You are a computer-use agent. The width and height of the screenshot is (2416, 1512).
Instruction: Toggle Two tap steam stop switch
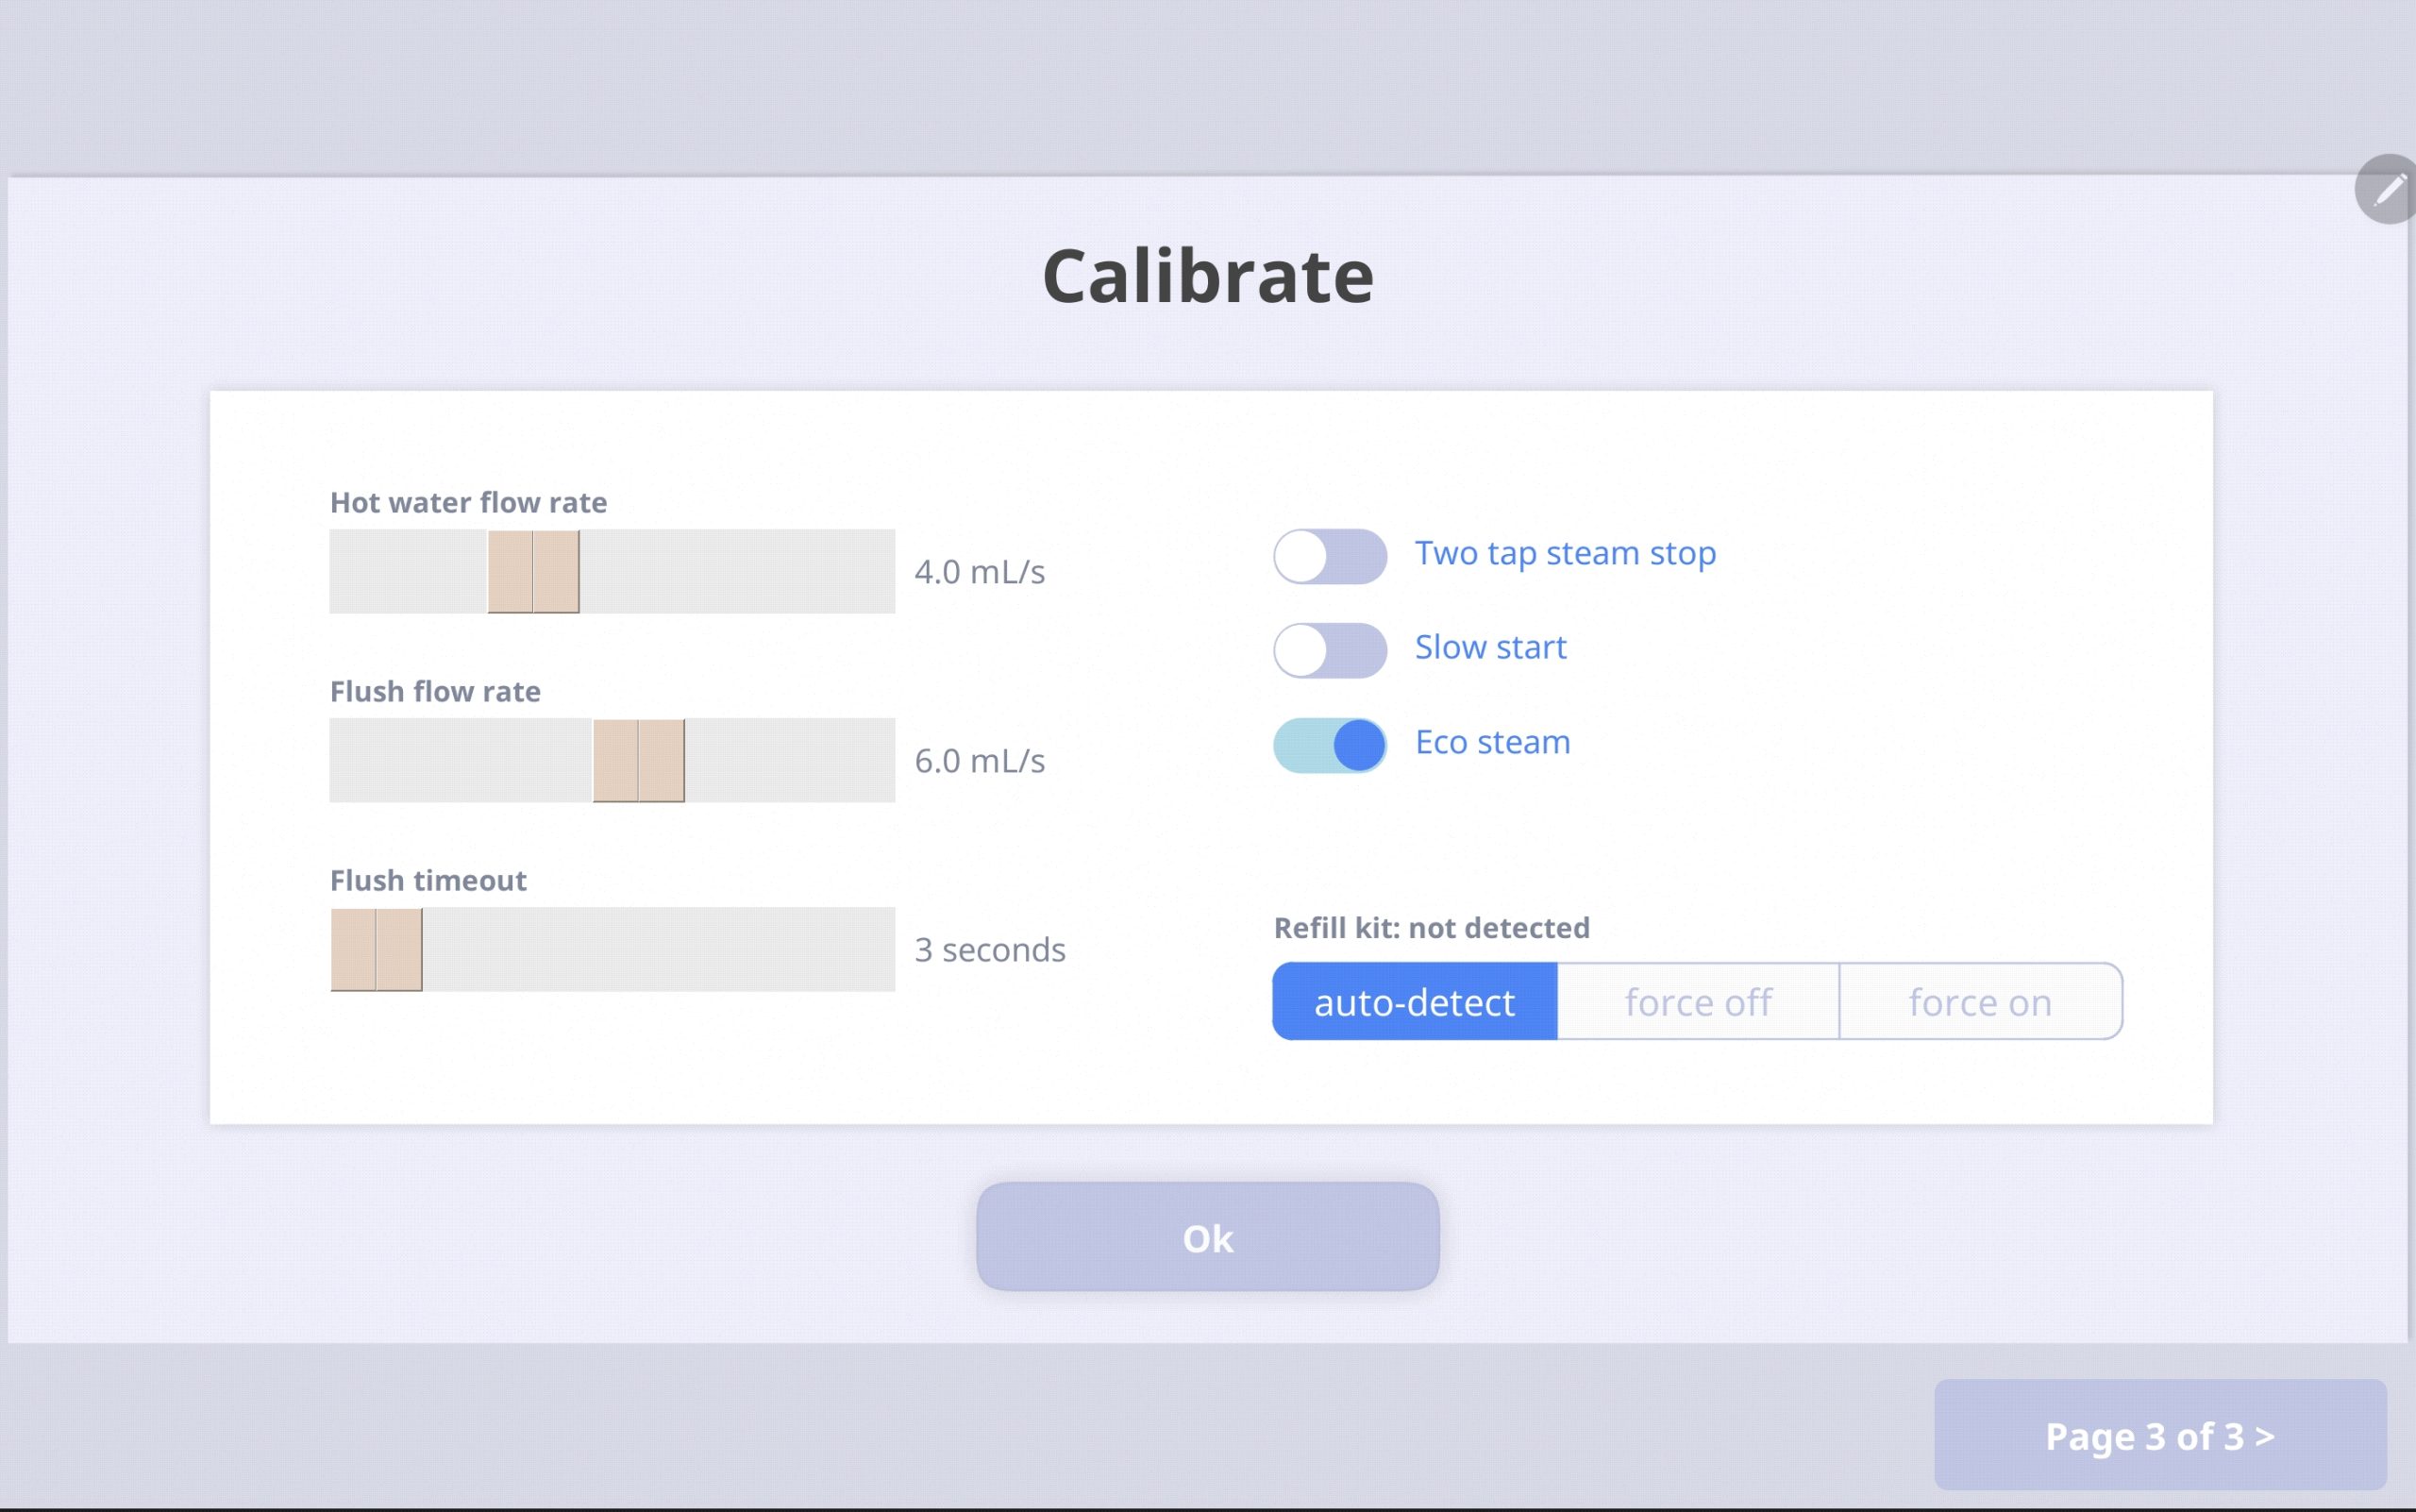point(1329,556)
